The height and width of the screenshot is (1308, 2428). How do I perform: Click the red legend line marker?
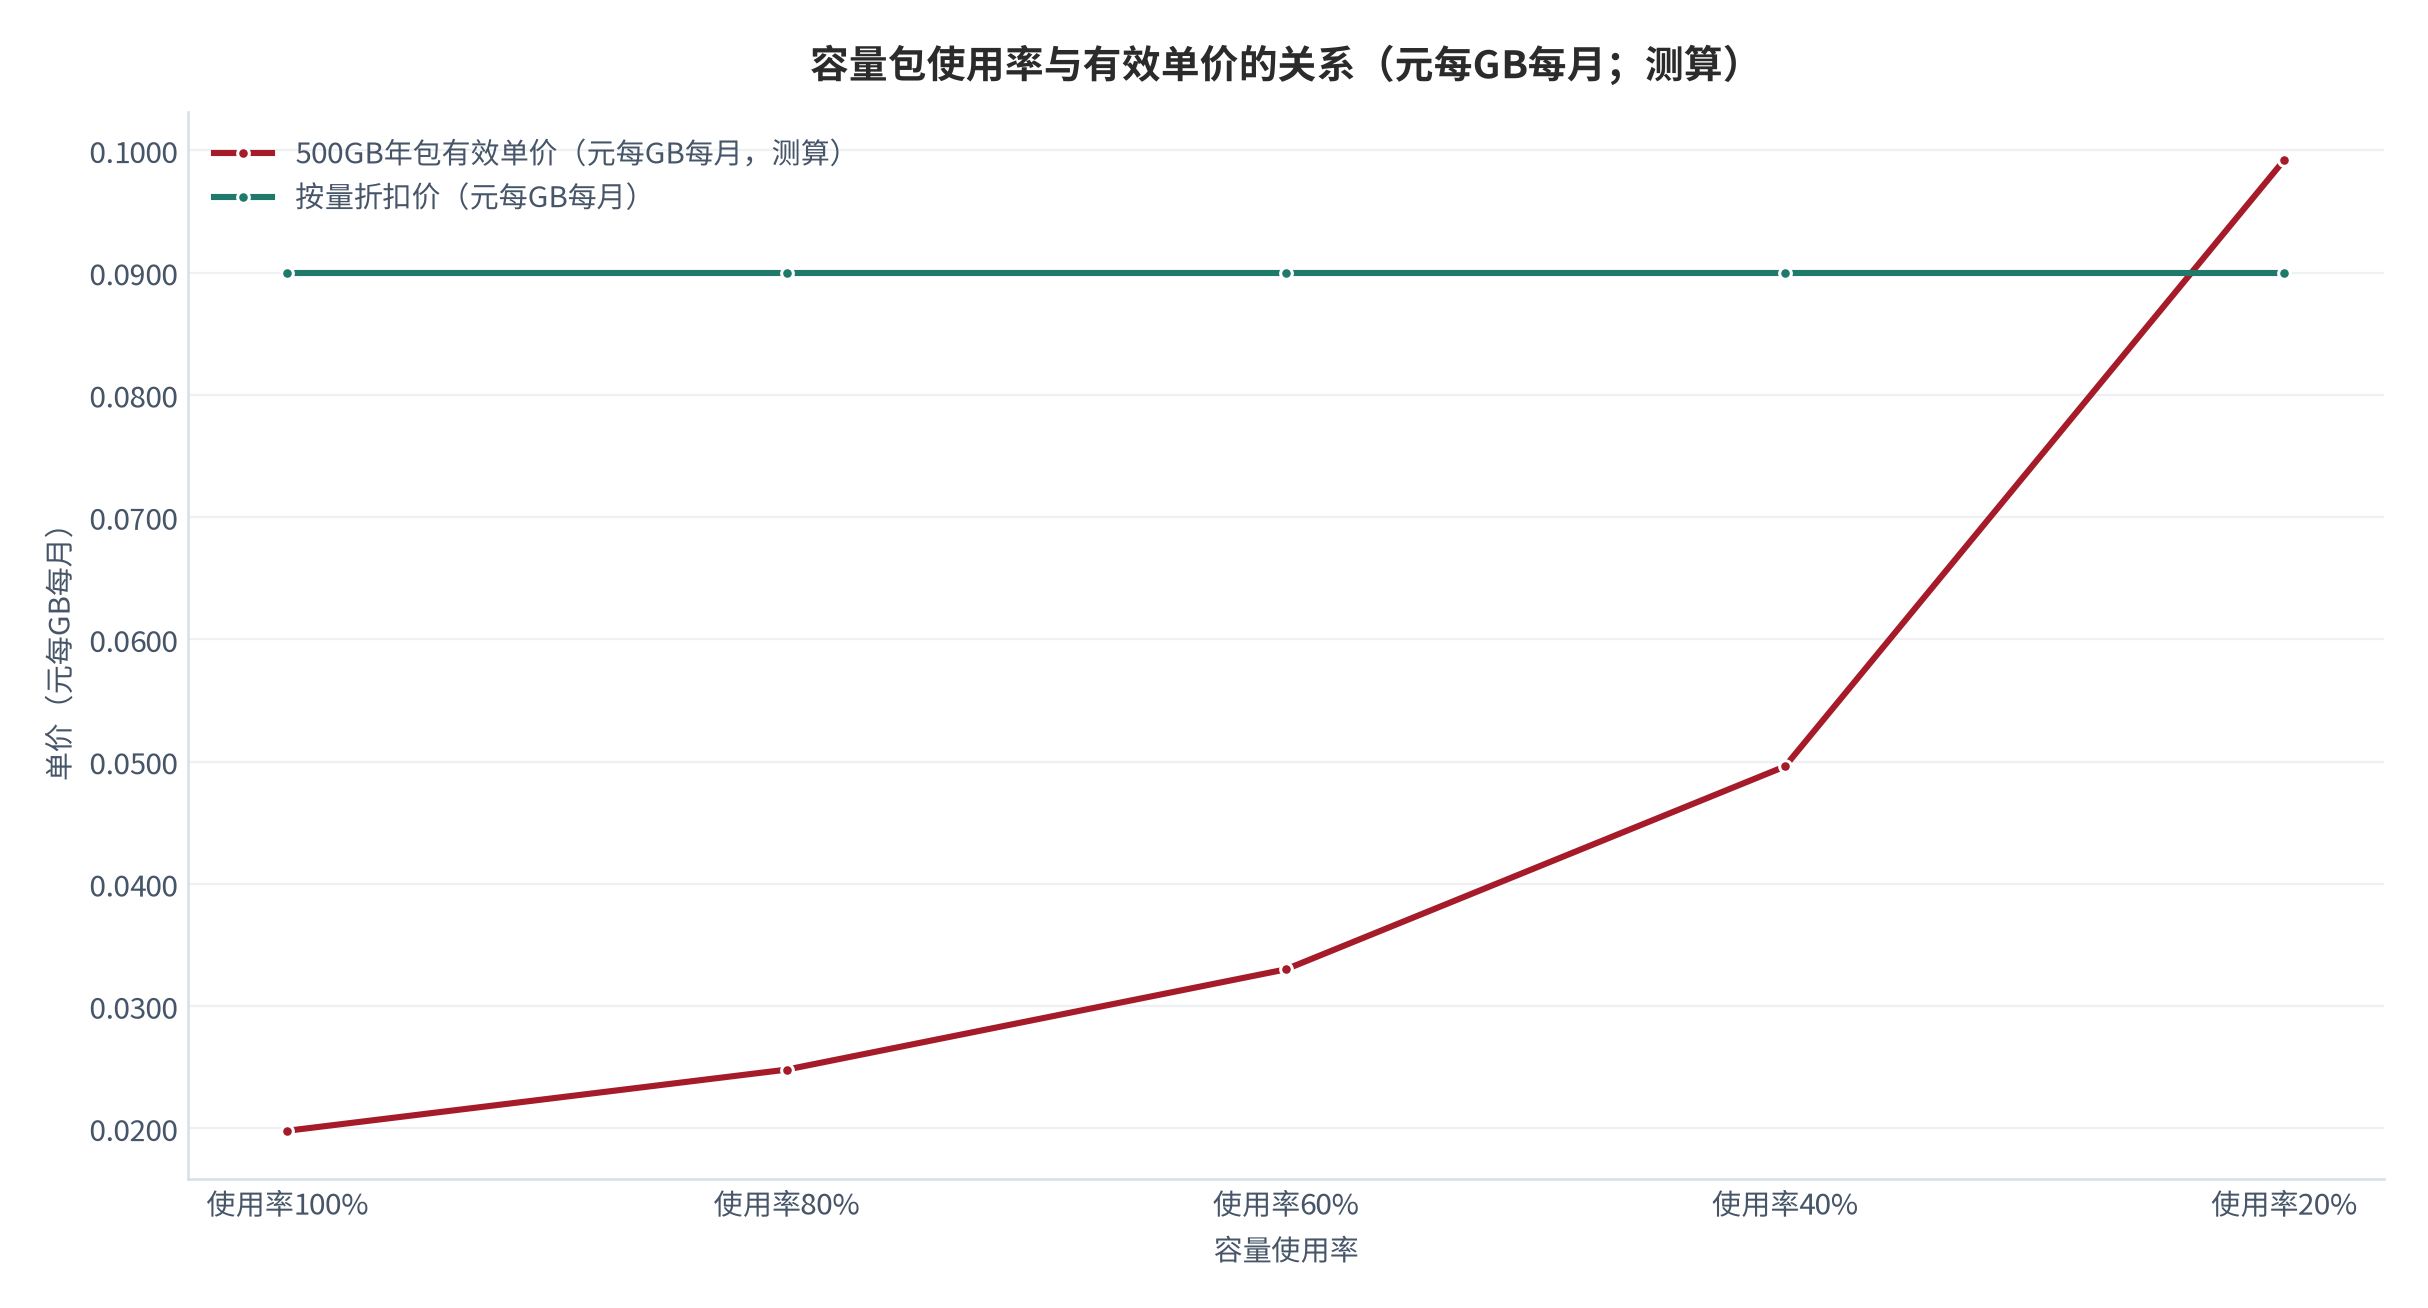pos(243,154)
